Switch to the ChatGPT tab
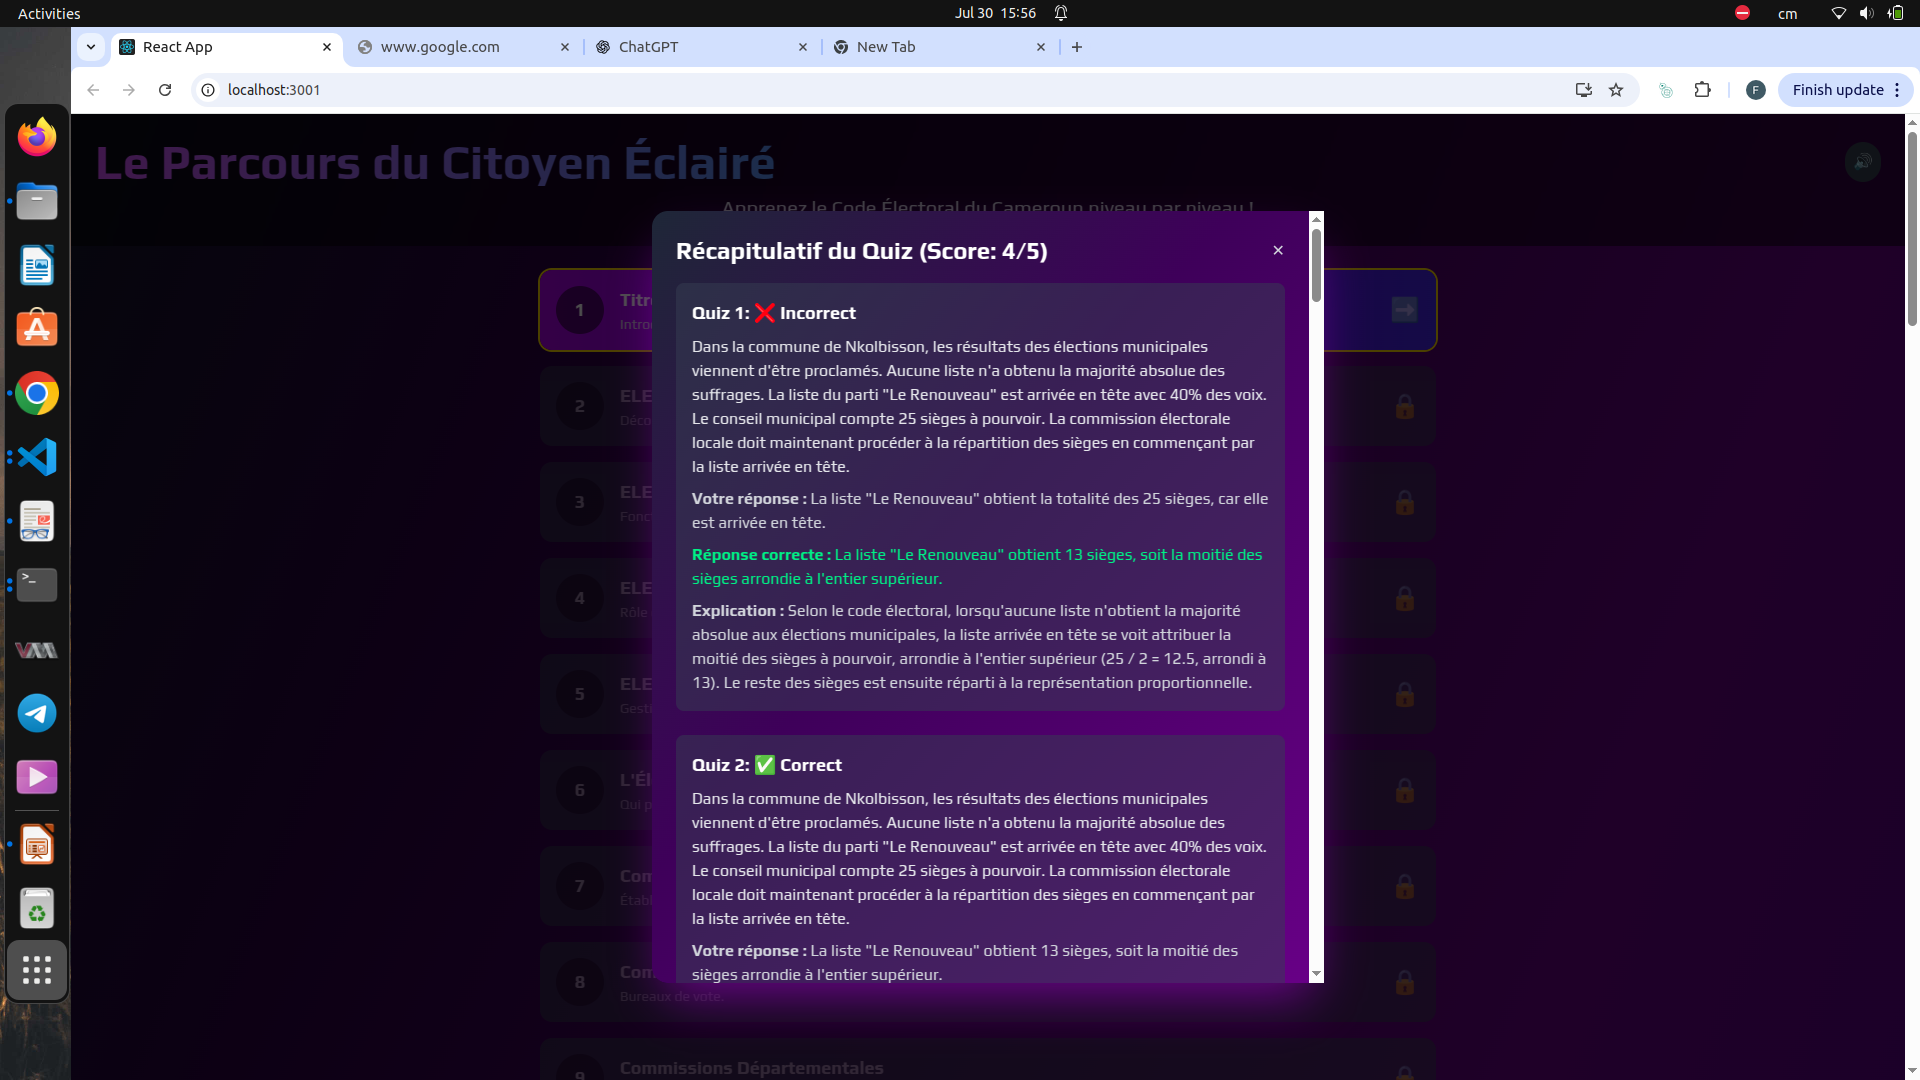The width and height of the screenshot is (1920, 1080). point(648,47)
